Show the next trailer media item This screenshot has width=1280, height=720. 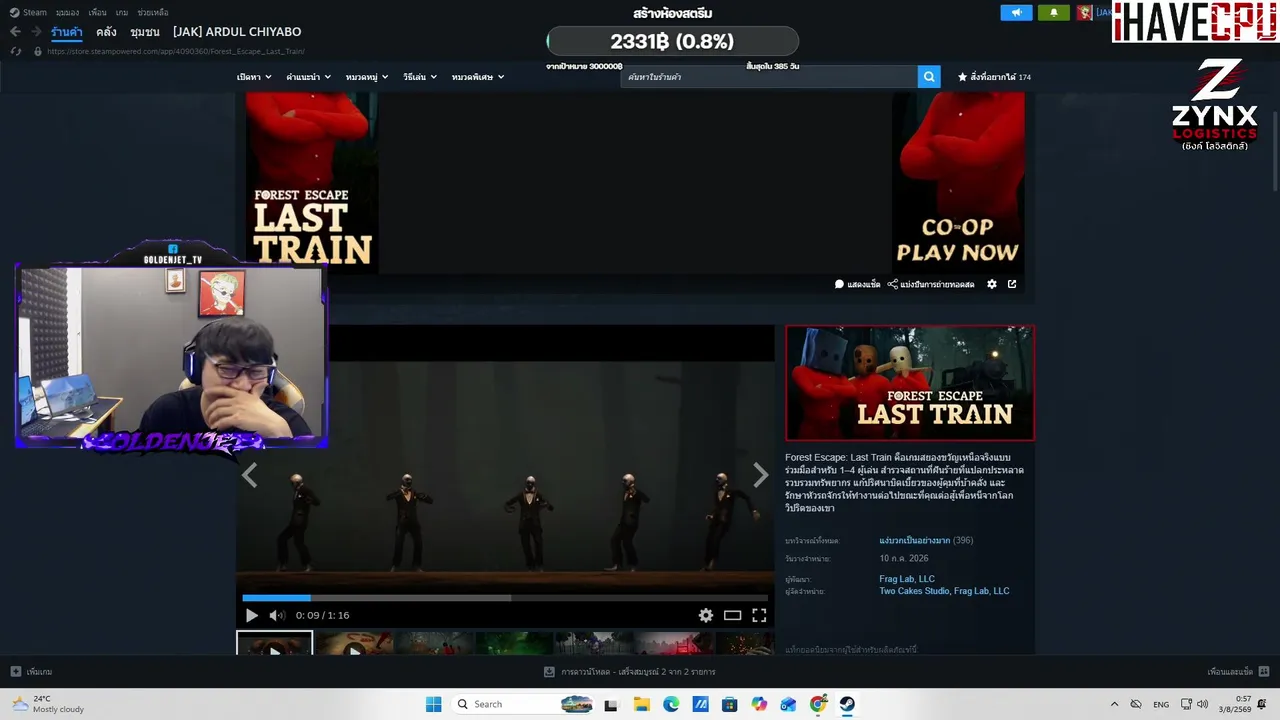761,476
